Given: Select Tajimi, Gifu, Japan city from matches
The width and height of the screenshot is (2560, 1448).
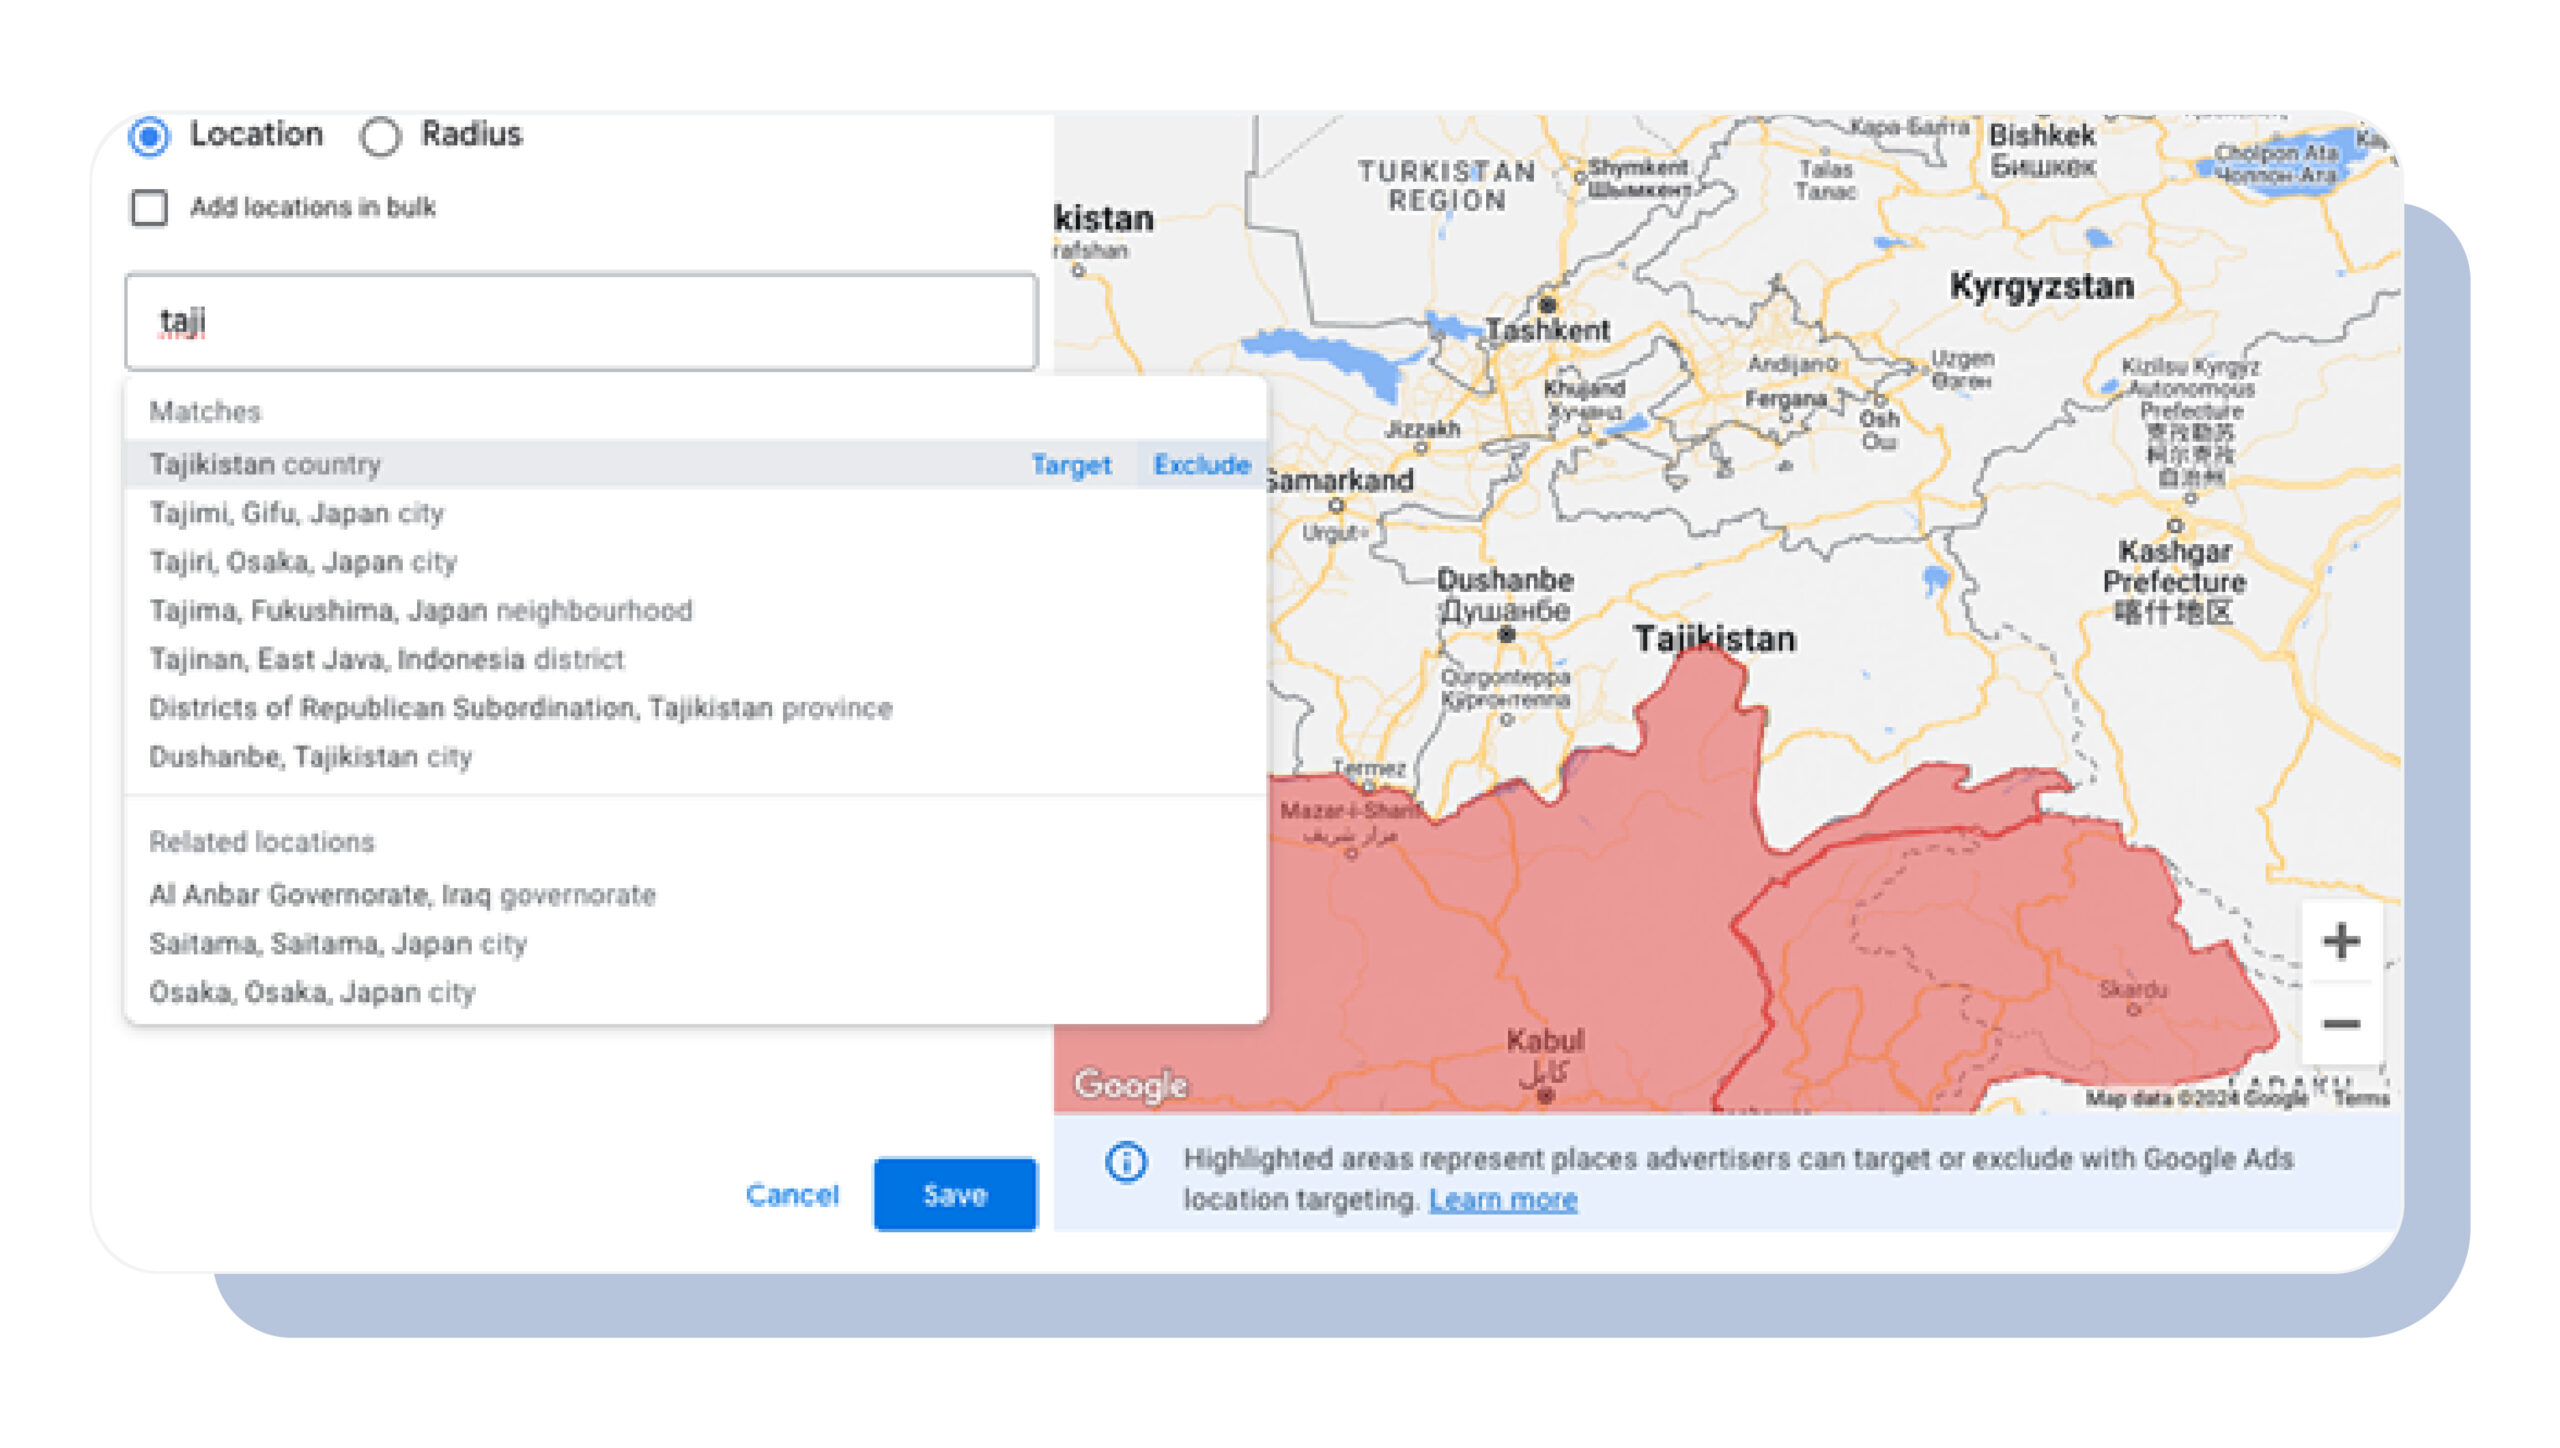Looking at the screenshot, I should click(x=299, y=515).
